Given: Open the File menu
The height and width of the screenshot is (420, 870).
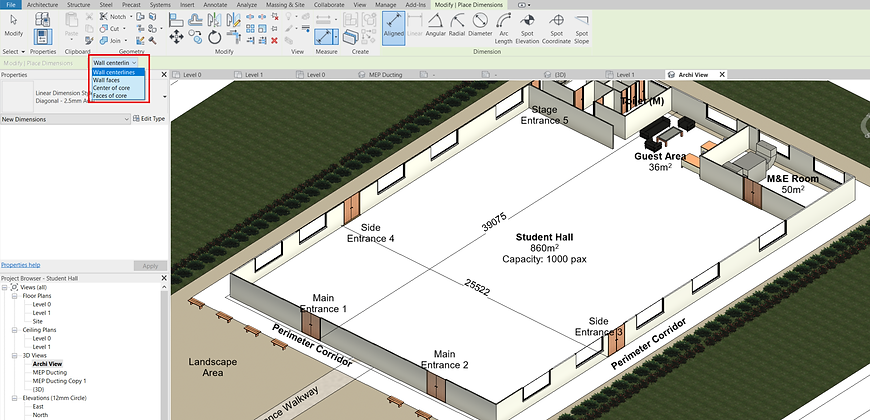Looking at the screenshot, I should tap(11, 4).
